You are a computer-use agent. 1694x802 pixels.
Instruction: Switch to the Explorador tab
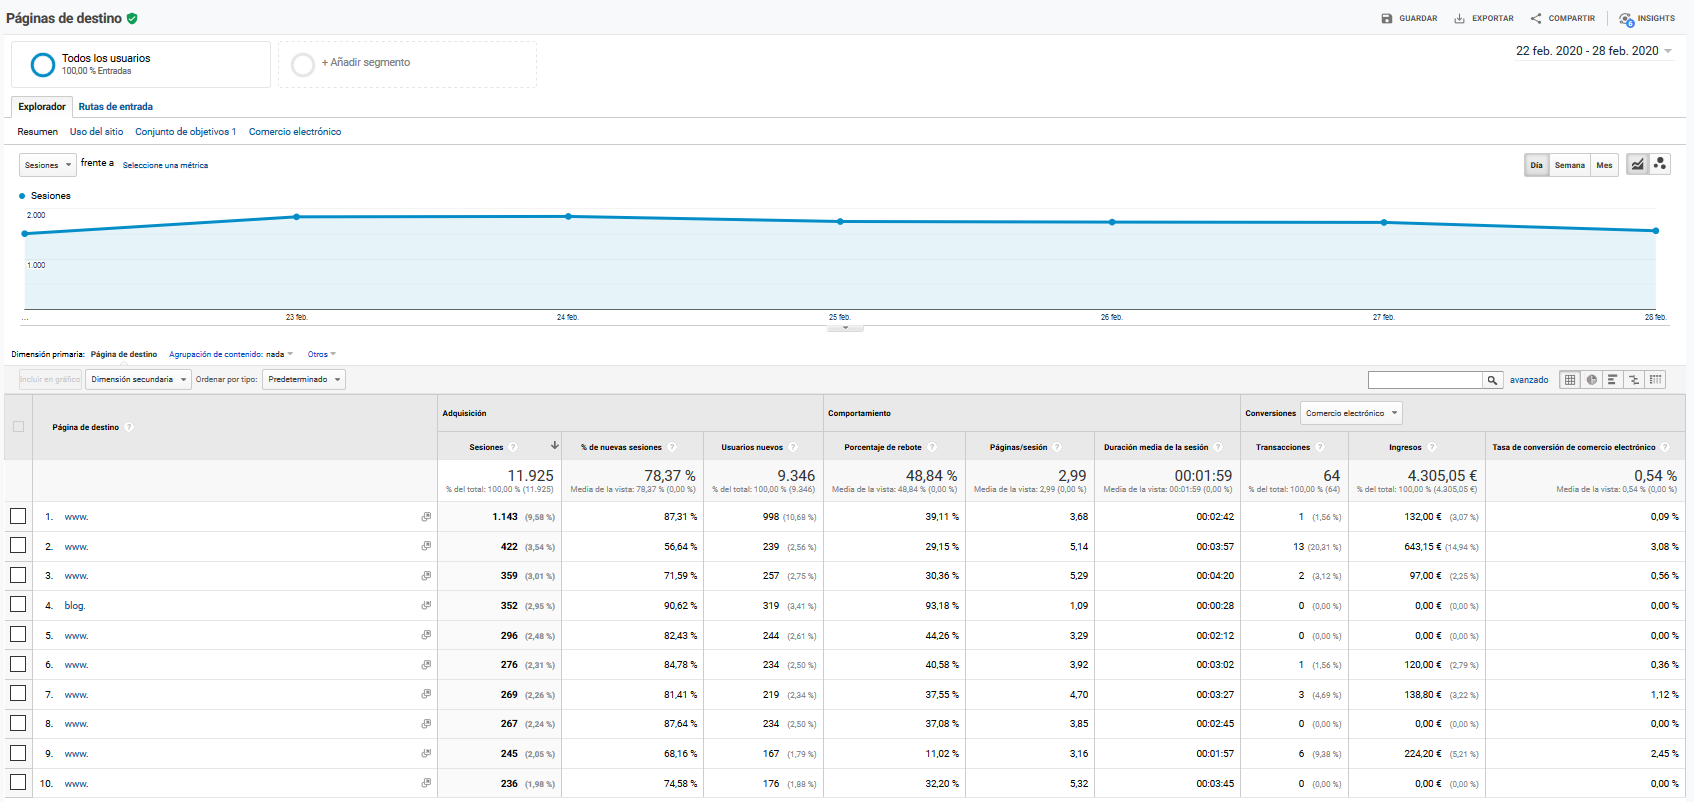pos(42,106)
